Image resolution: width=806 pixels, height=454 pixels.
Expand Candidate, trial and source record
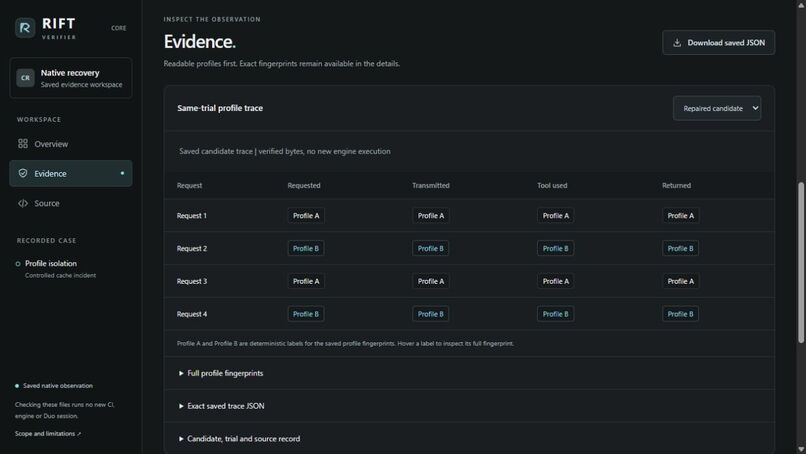coord(239,439)
